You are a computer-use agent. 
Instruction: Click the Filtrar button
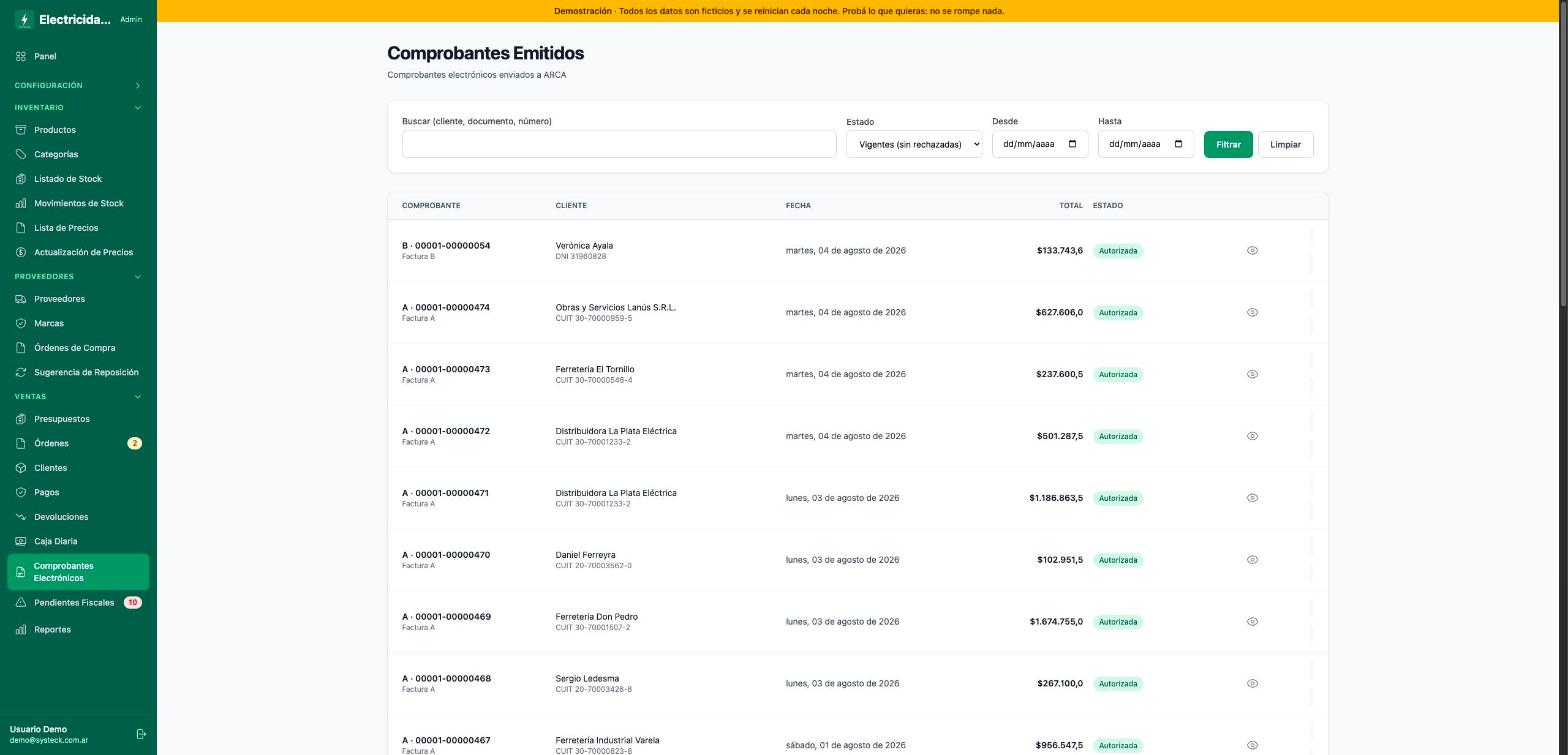point(1228,144)
